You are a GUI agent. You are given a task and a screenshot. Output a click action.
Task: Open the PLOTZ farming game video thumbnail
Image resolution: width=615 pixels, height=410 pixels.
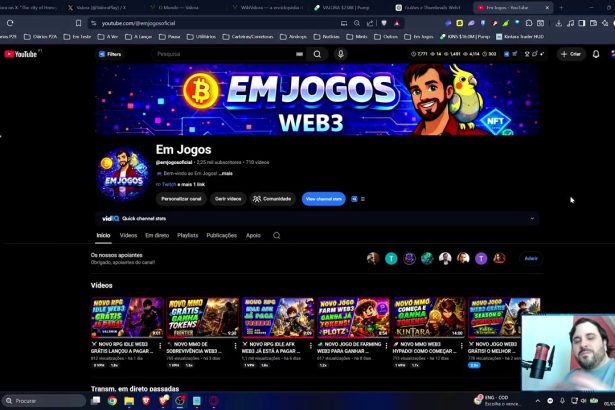pyautogui.click(x=353, y=318)
